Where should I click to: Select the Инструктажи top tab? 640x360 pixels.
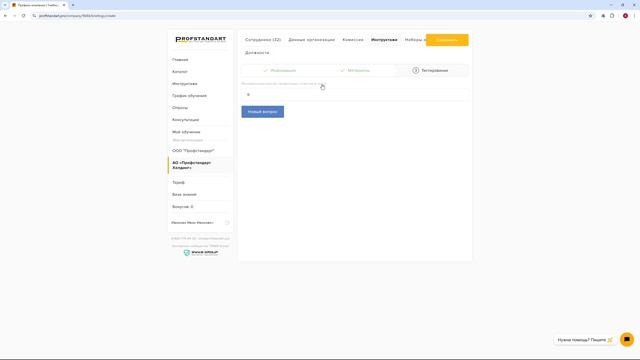pos(384,40)
